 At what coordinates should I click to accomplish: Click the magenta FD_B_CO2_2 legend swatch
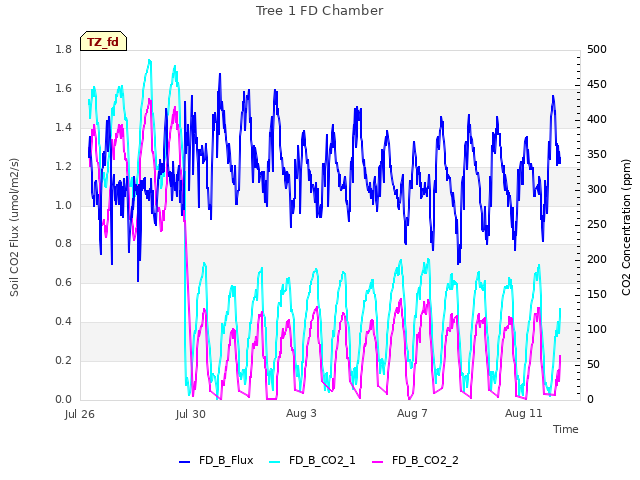[x=378, y=462]
